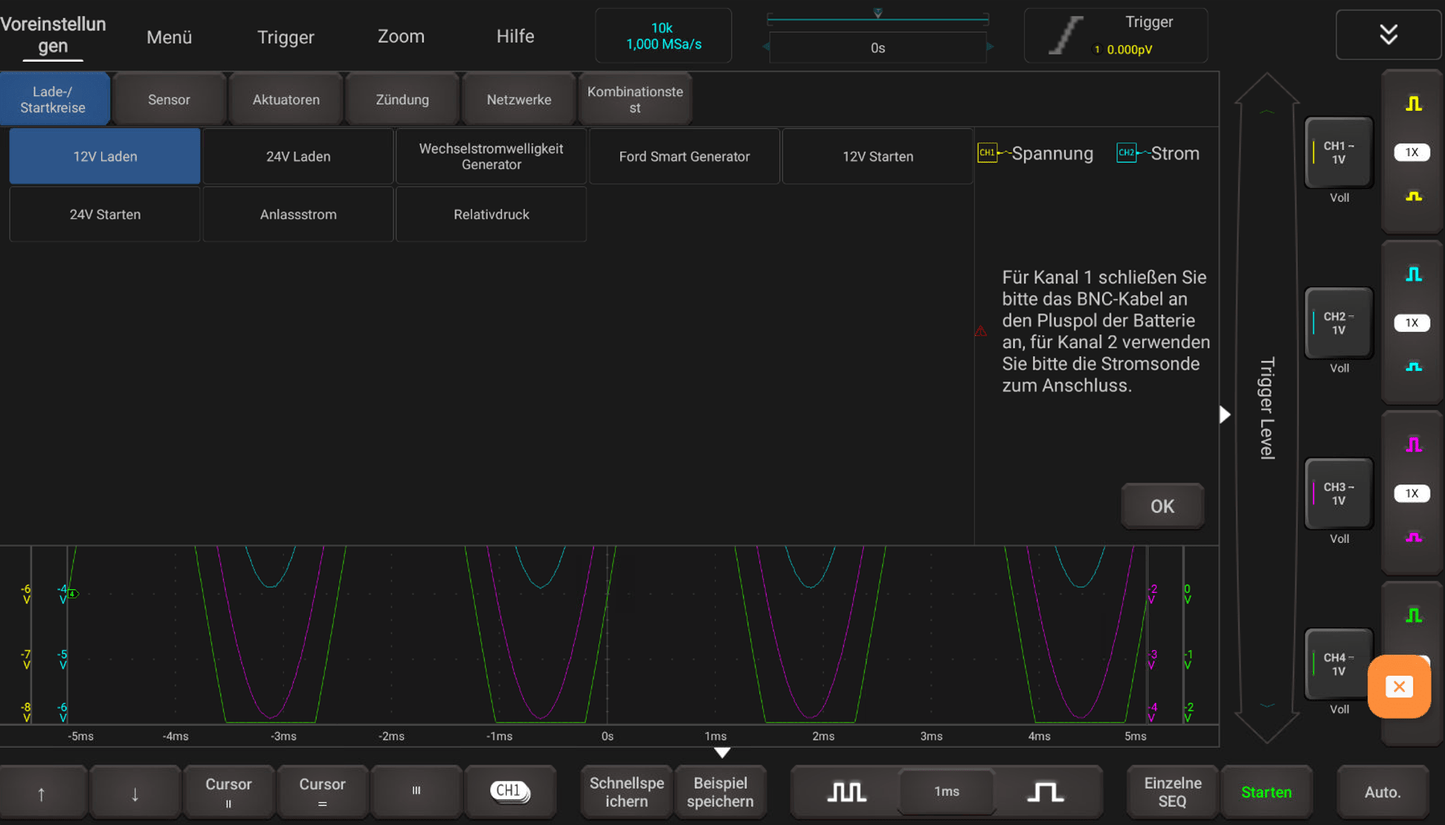Select the multi-pulse waveform icon in bottom toolbar

845,791
